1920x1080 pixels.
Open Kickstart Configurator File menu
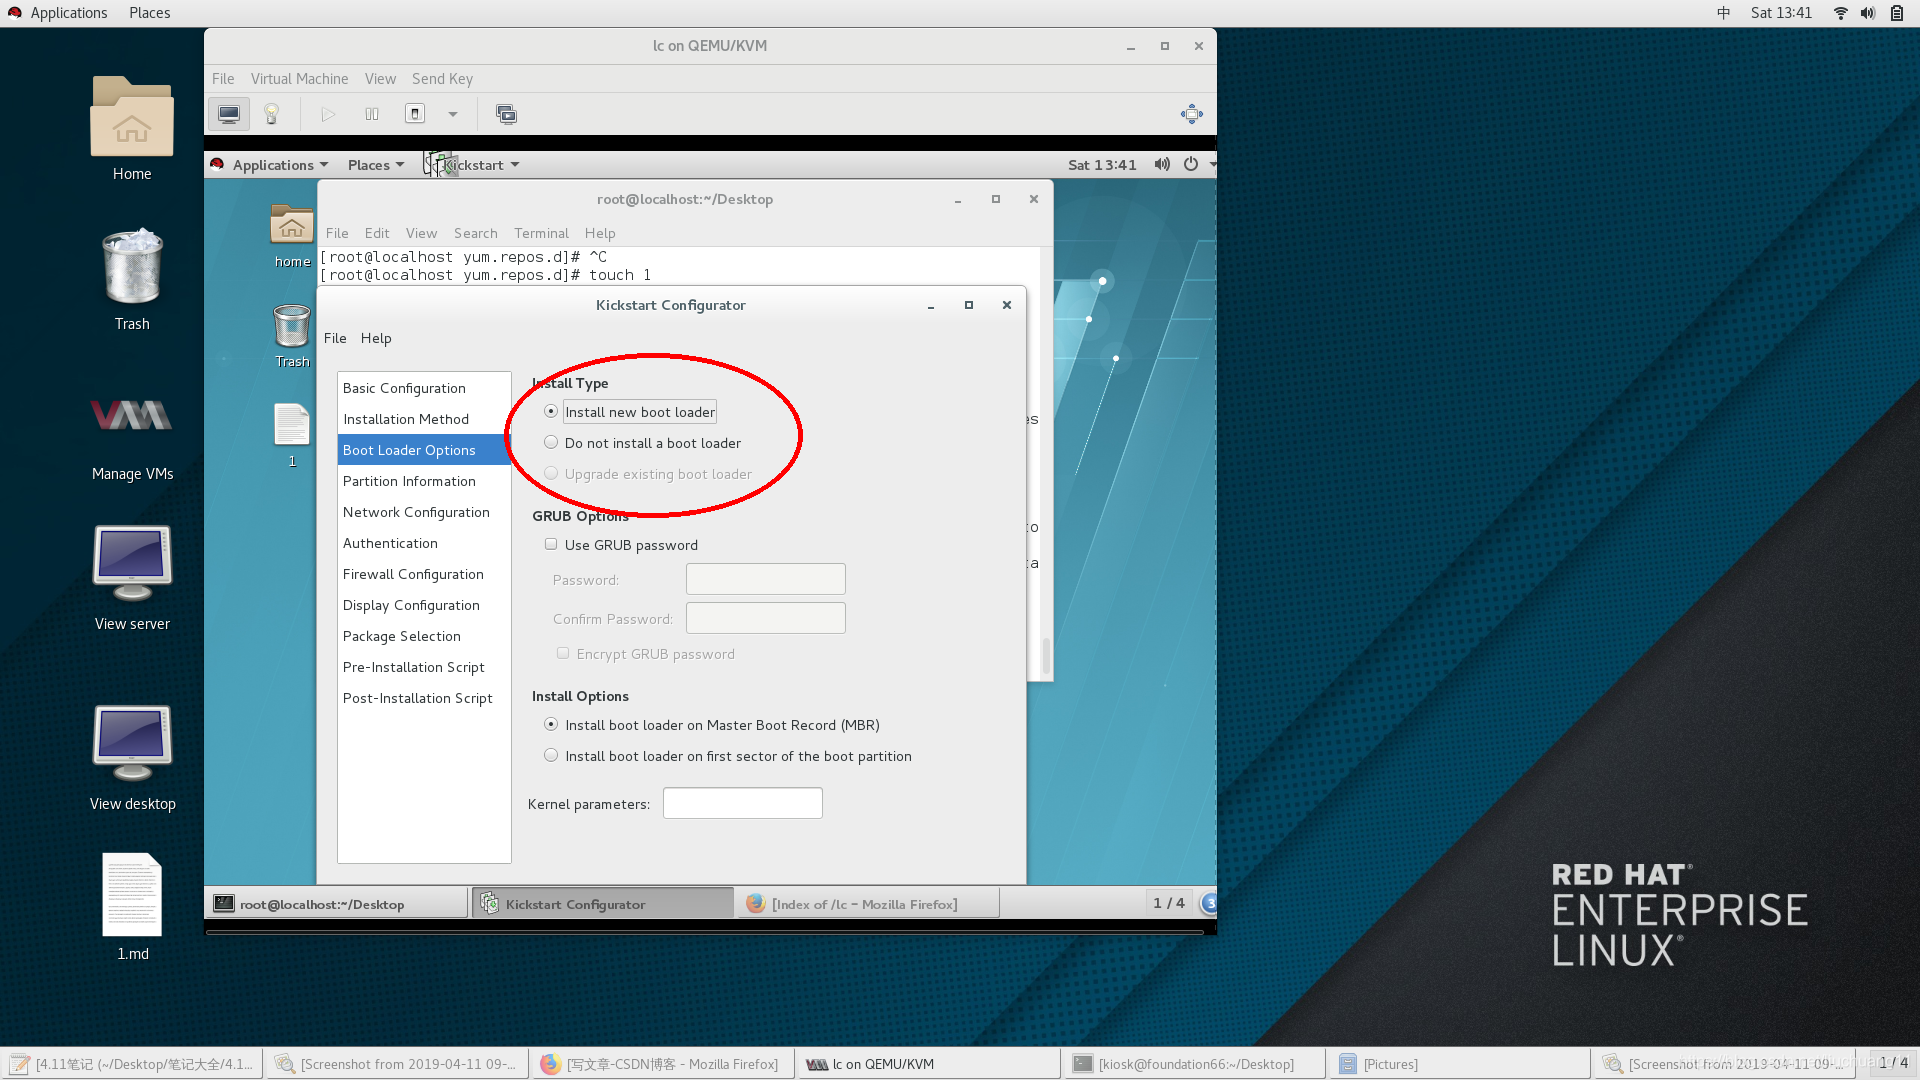(335, 338)
